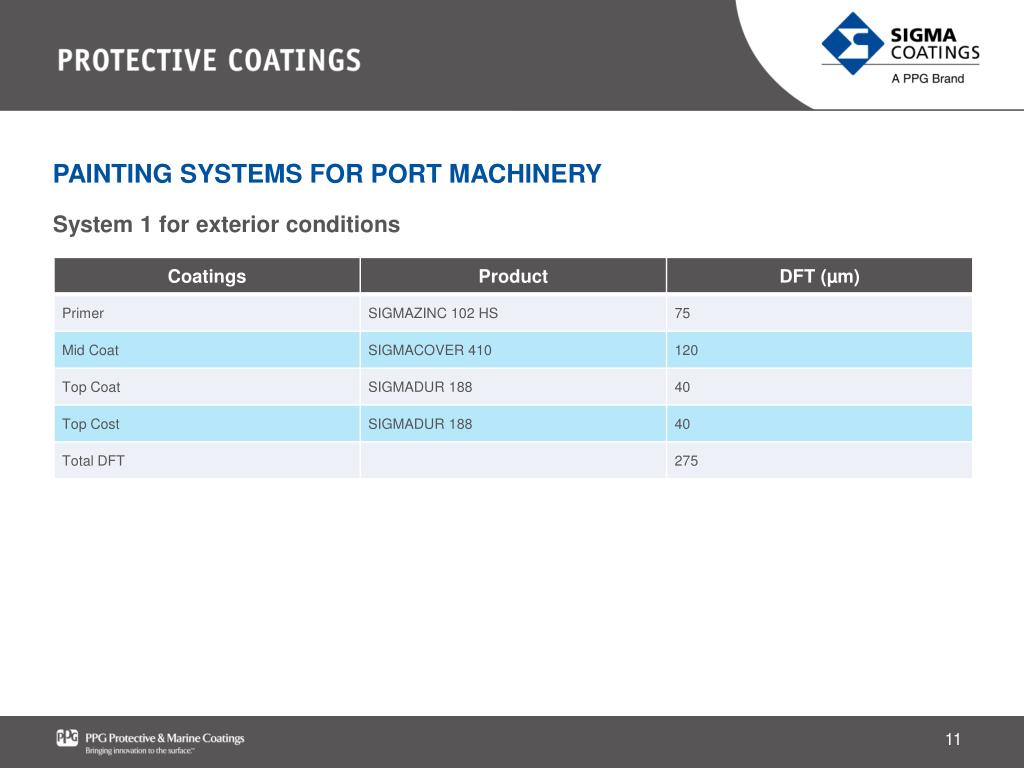The width and height of the screenshot is (1024, 768).
Task: Select the PROTECTIVE COATINGS header title
Action: tap(209, 60)
